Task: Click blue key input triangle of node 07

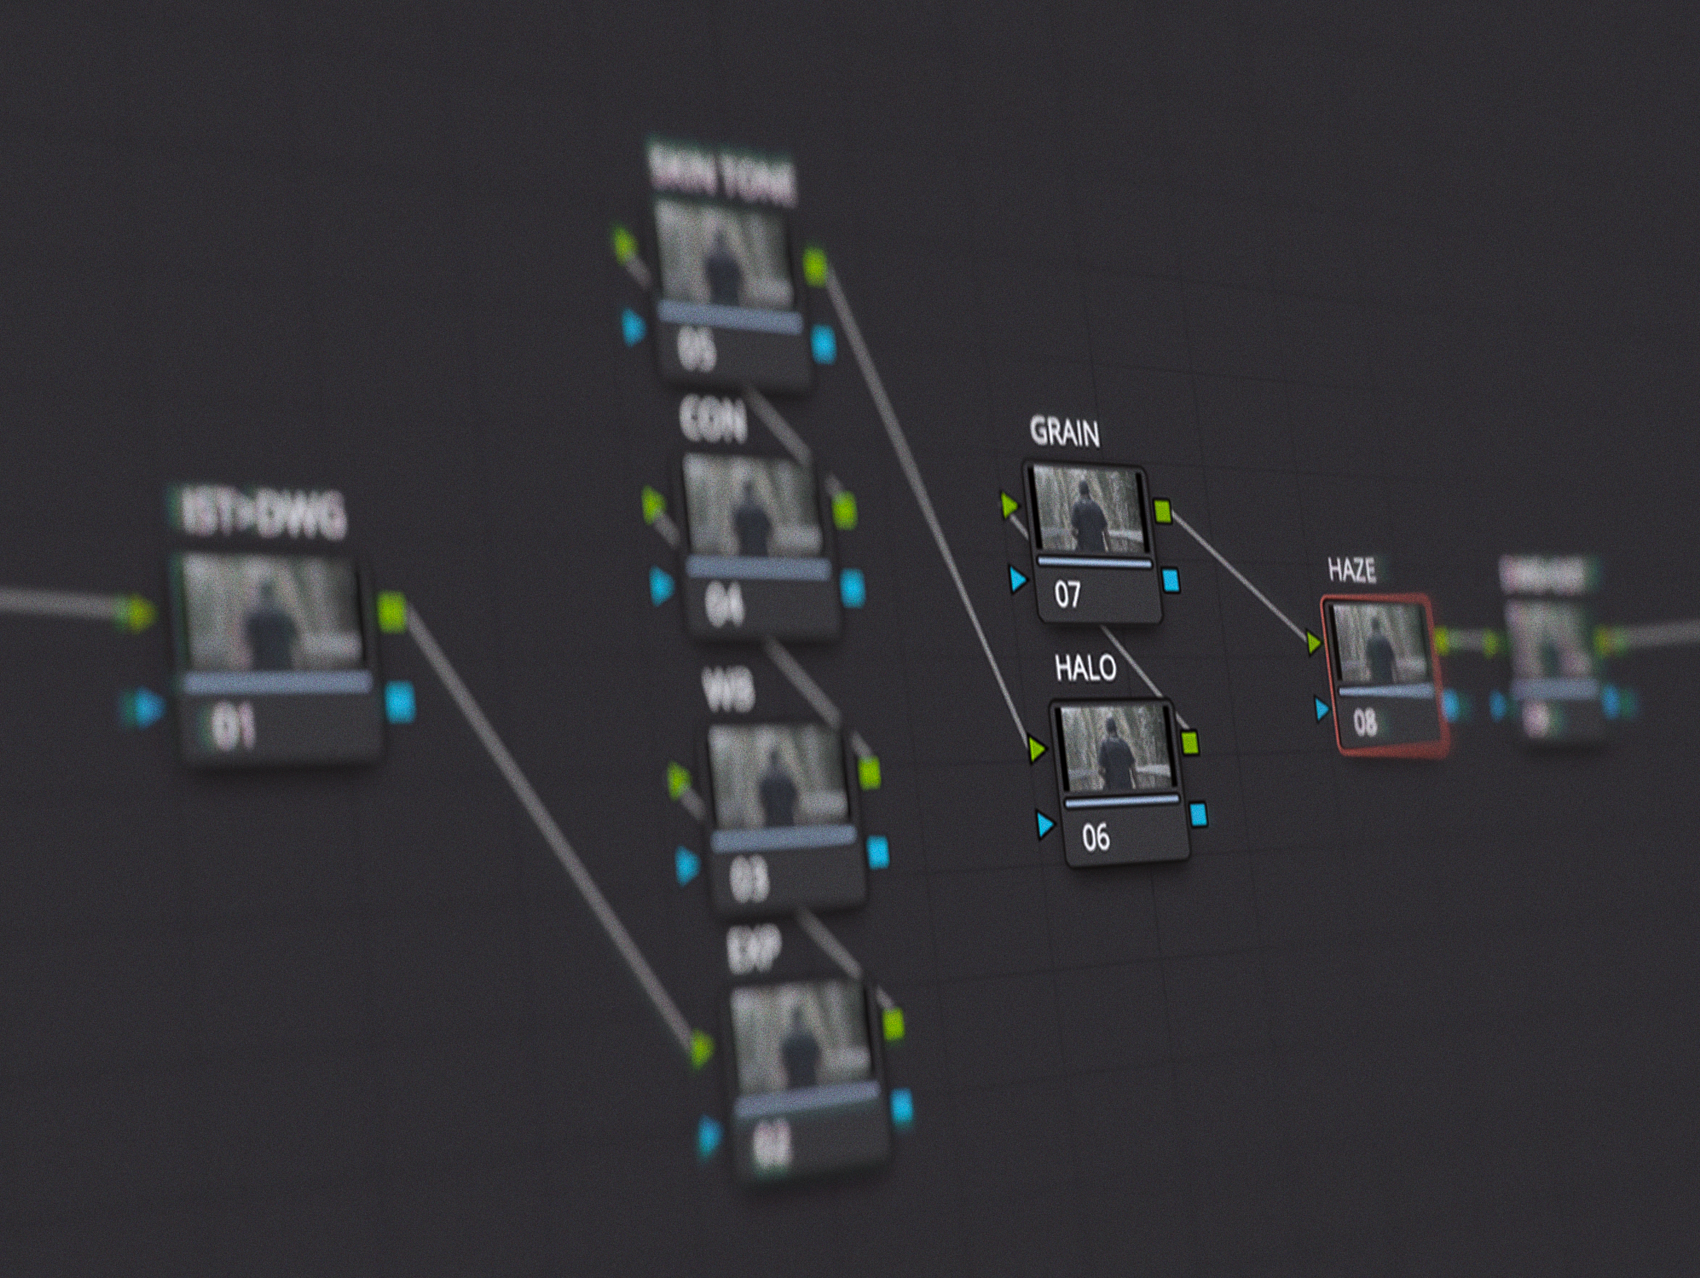Action: tap(1018, 579)
